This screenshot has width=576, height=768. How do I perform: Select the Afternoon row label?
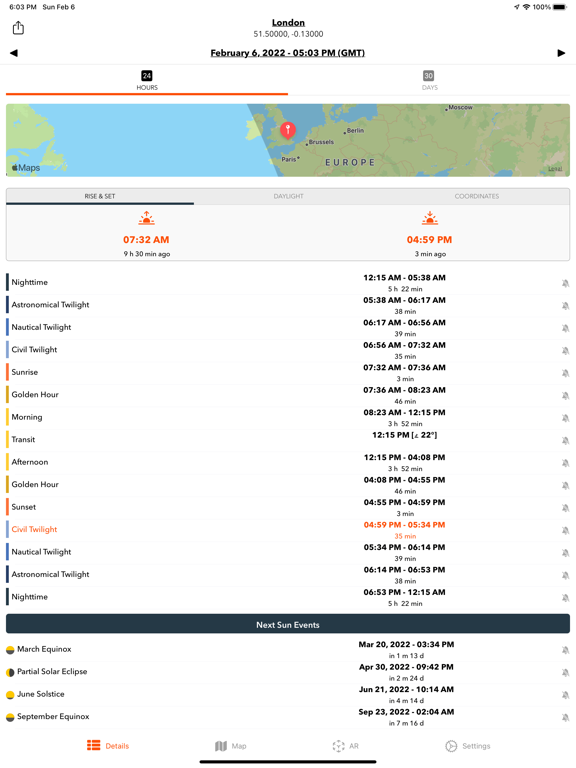(x=30, y=462)
